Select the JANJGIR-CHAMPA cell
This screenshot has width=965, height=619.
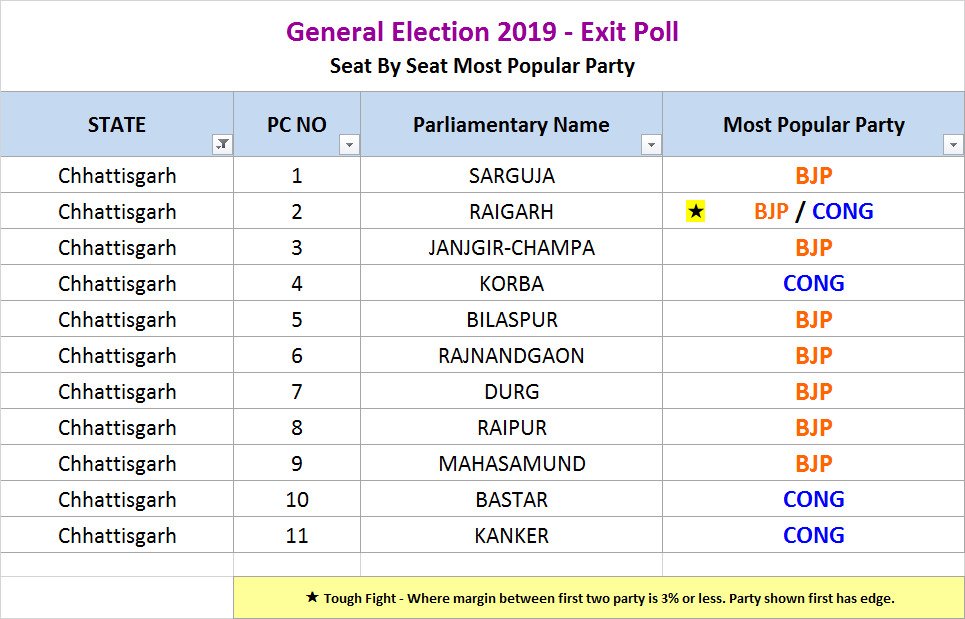click(511, 248)
